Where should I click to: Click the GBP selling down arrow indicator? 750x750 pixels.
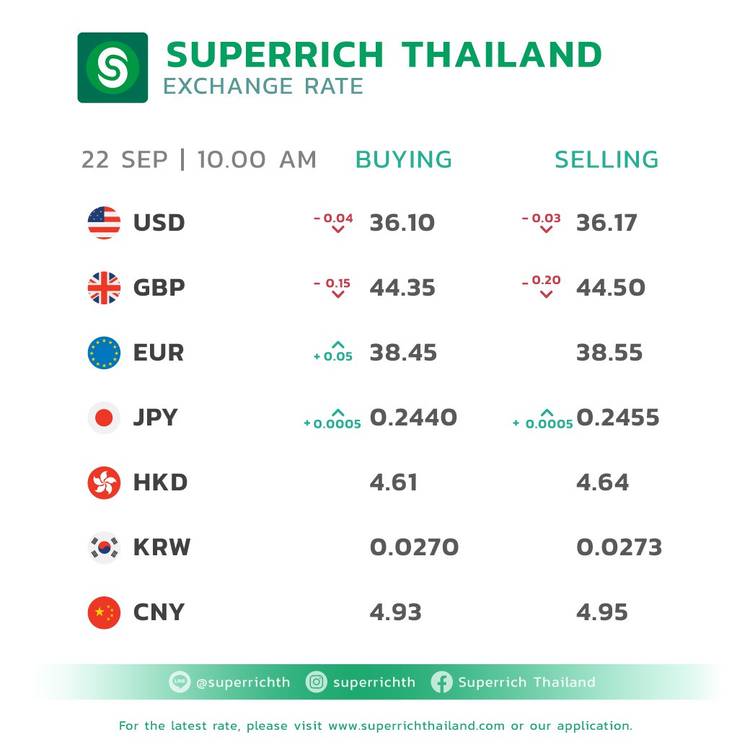coord(546,294)
